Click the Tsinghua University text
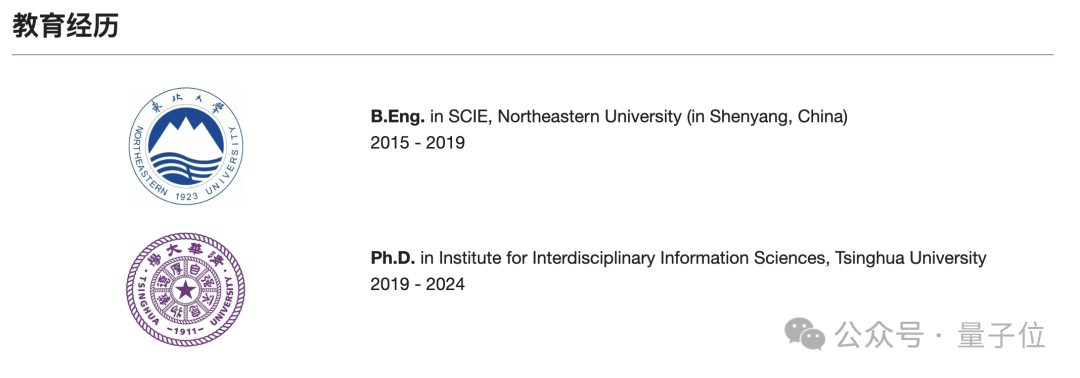1080x378 pixels. (x=911, y=258)
